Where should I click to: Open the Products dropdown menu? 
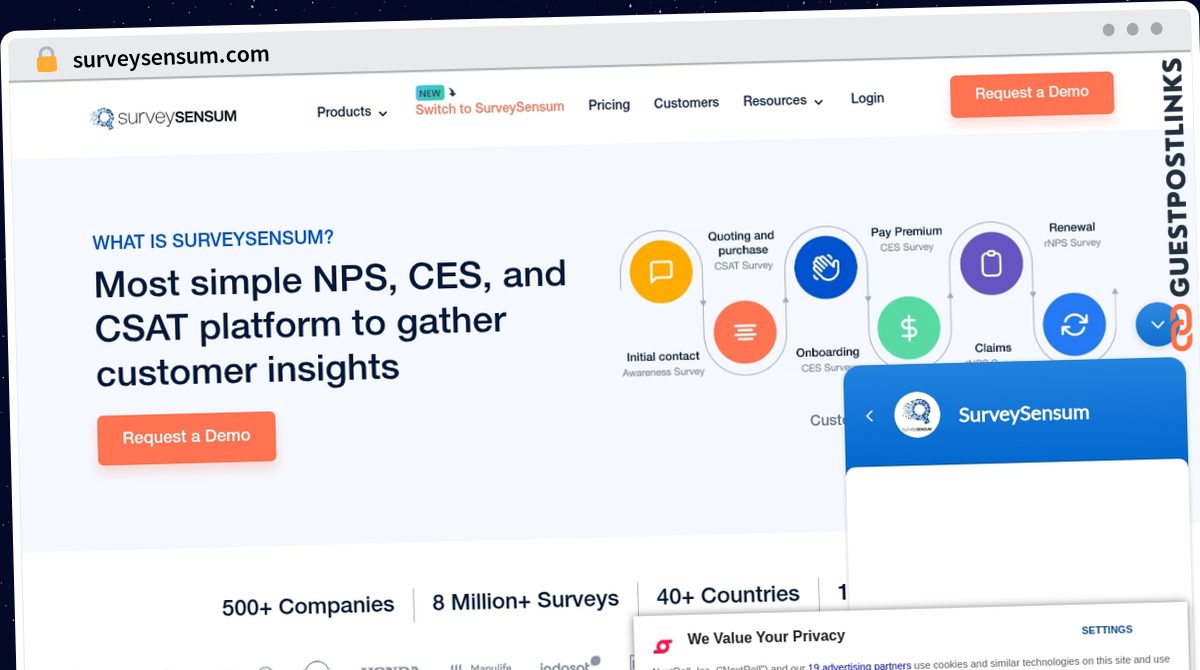tap(352, 112)
